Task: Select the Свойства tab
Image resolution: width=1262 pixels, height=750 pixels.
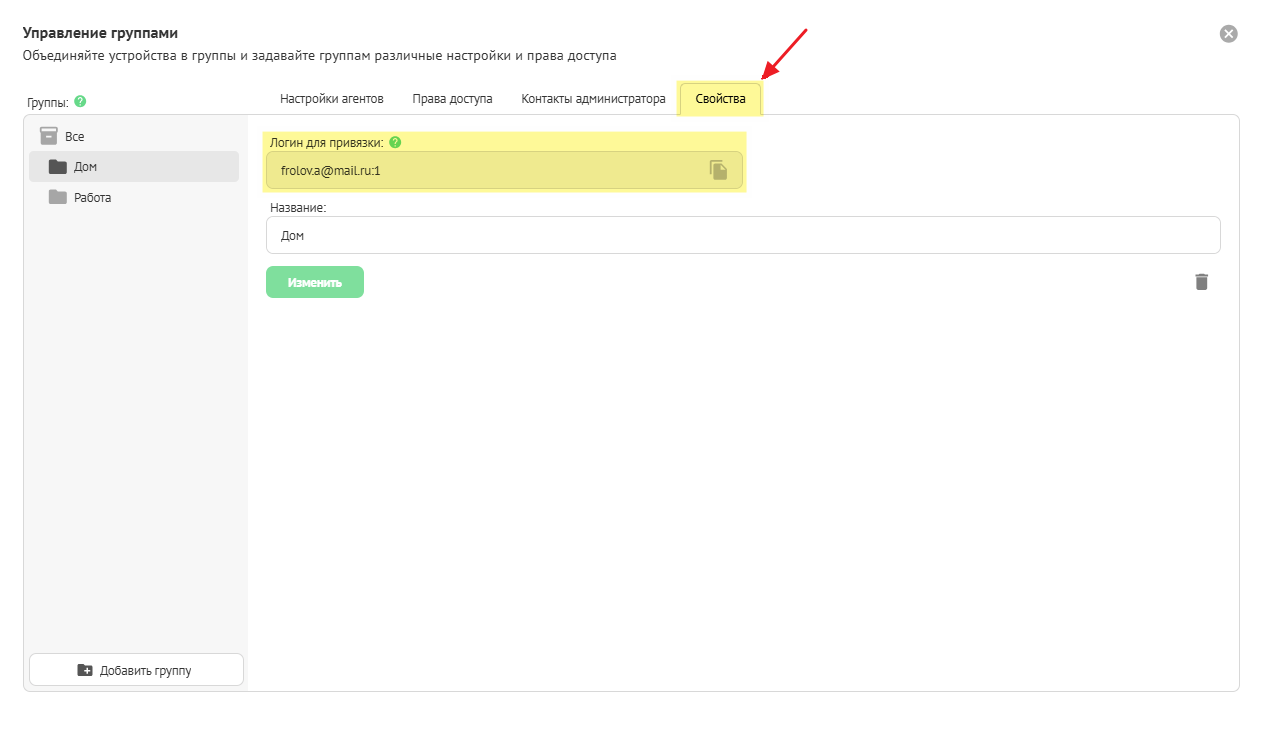Action: click(720, 99)
